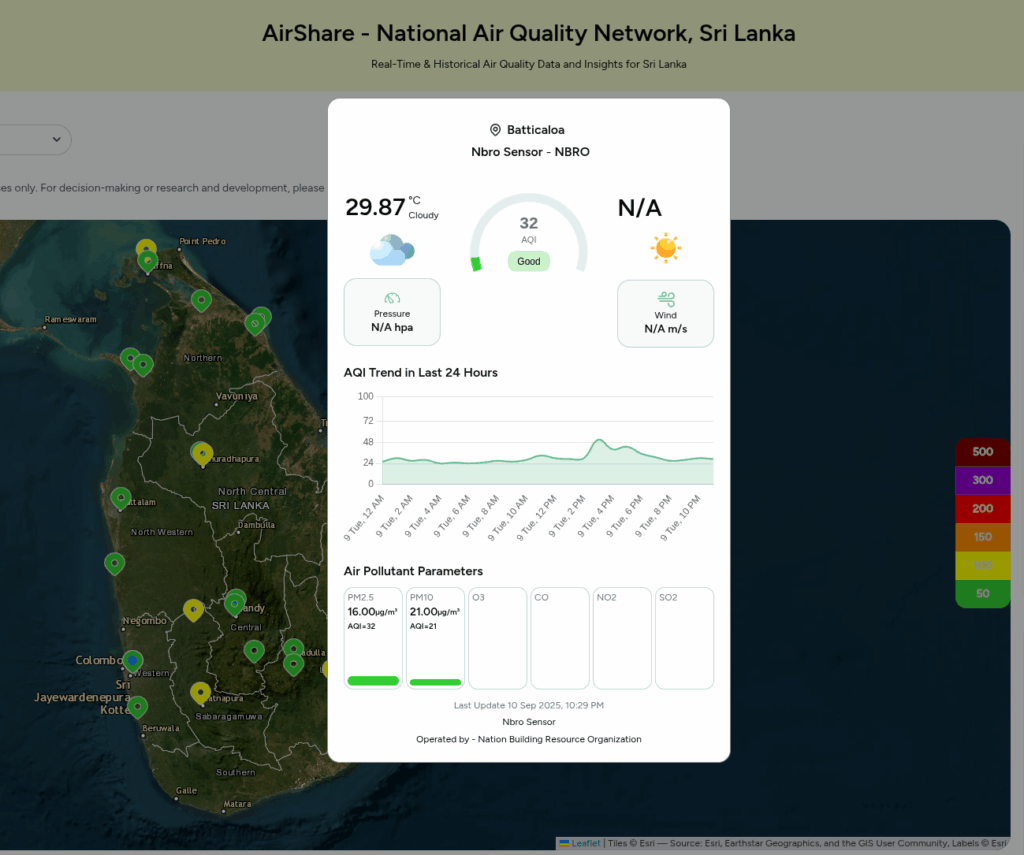
Task: Open the PM10 pollutant card
Action: coord(435,638)
